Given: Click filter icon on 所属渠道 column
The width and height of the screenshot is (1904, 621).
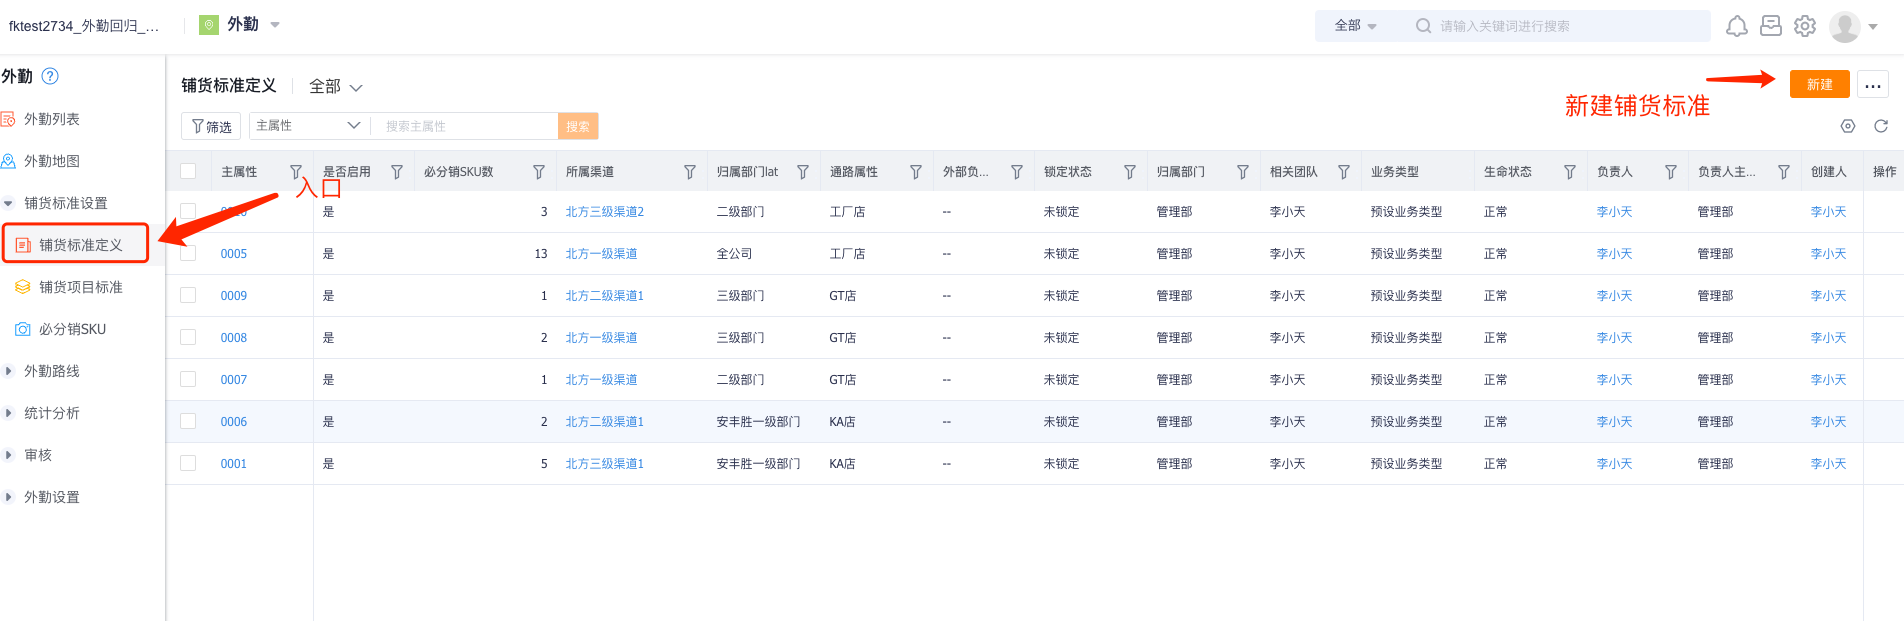Looking at the screenshot, I should coord(689,172).
